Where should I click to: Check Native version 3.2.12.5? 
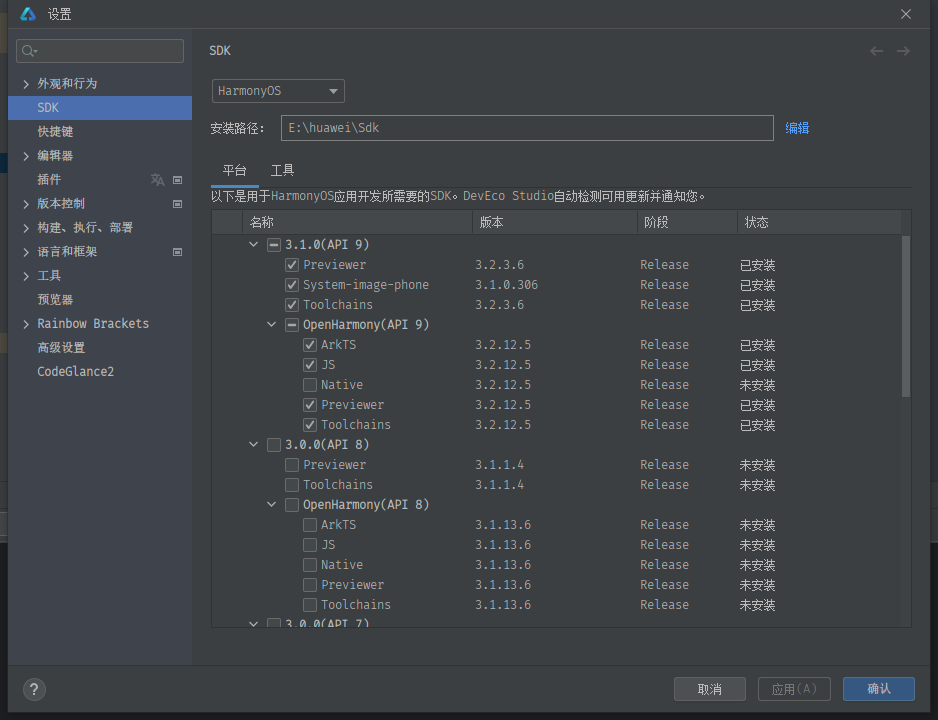pyautogui.click(x=310, y=385)
